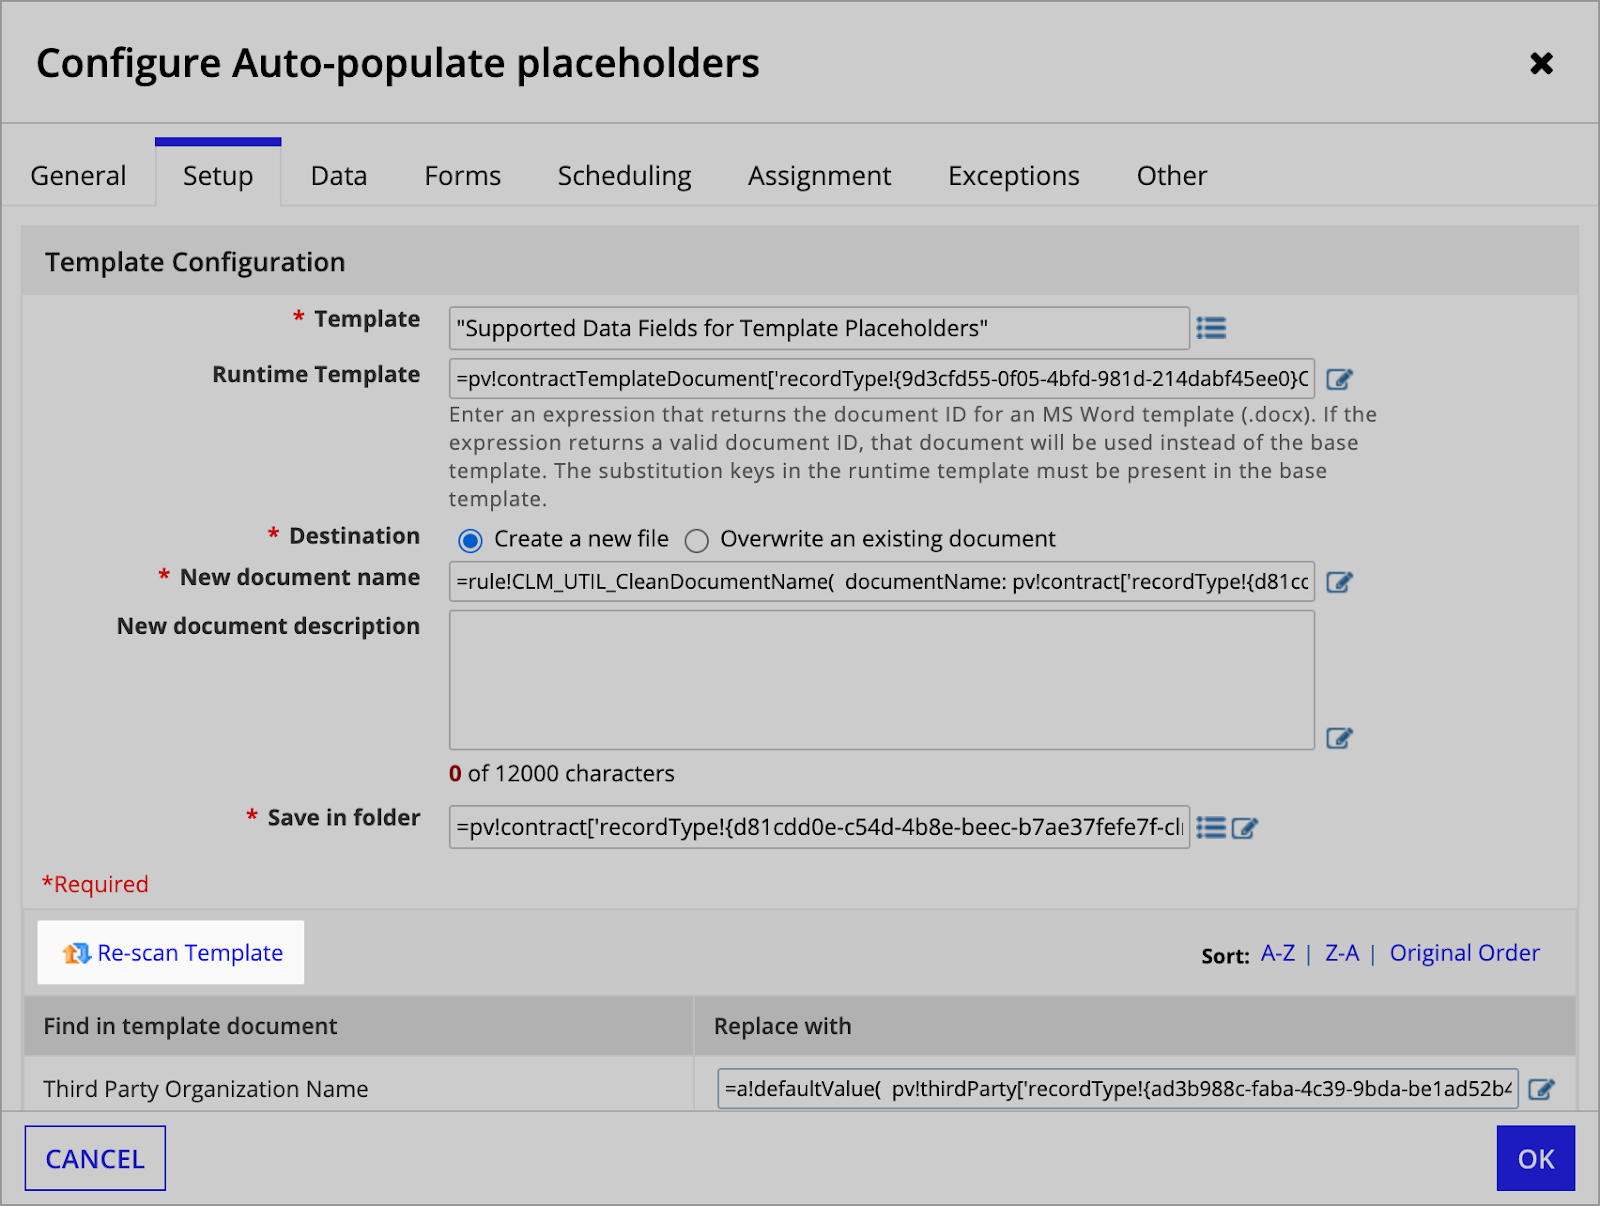Image resolution: width=1600 pixels, height=1206 pixels.
Task: Open the Scheduling tab
Action: click(624, 176)
